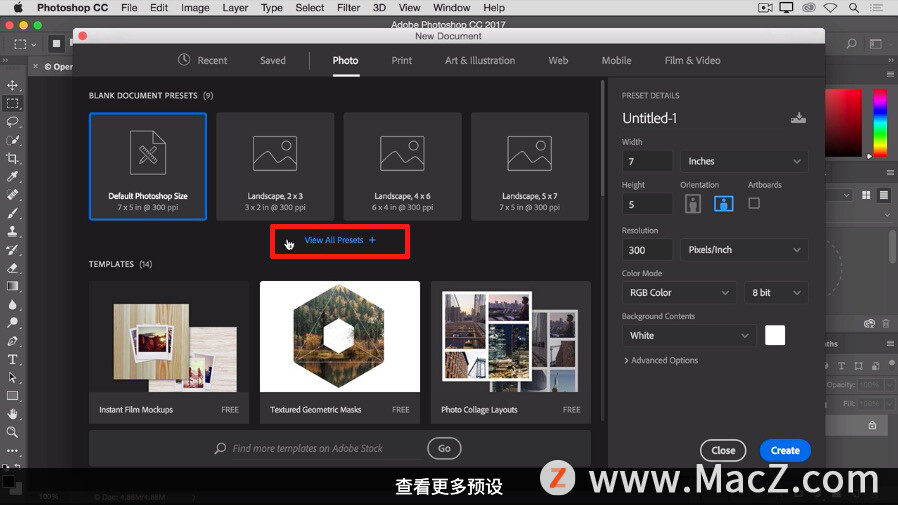898x505 pixels.
Task: Select the Move tool
Action: tap(12, 85)
